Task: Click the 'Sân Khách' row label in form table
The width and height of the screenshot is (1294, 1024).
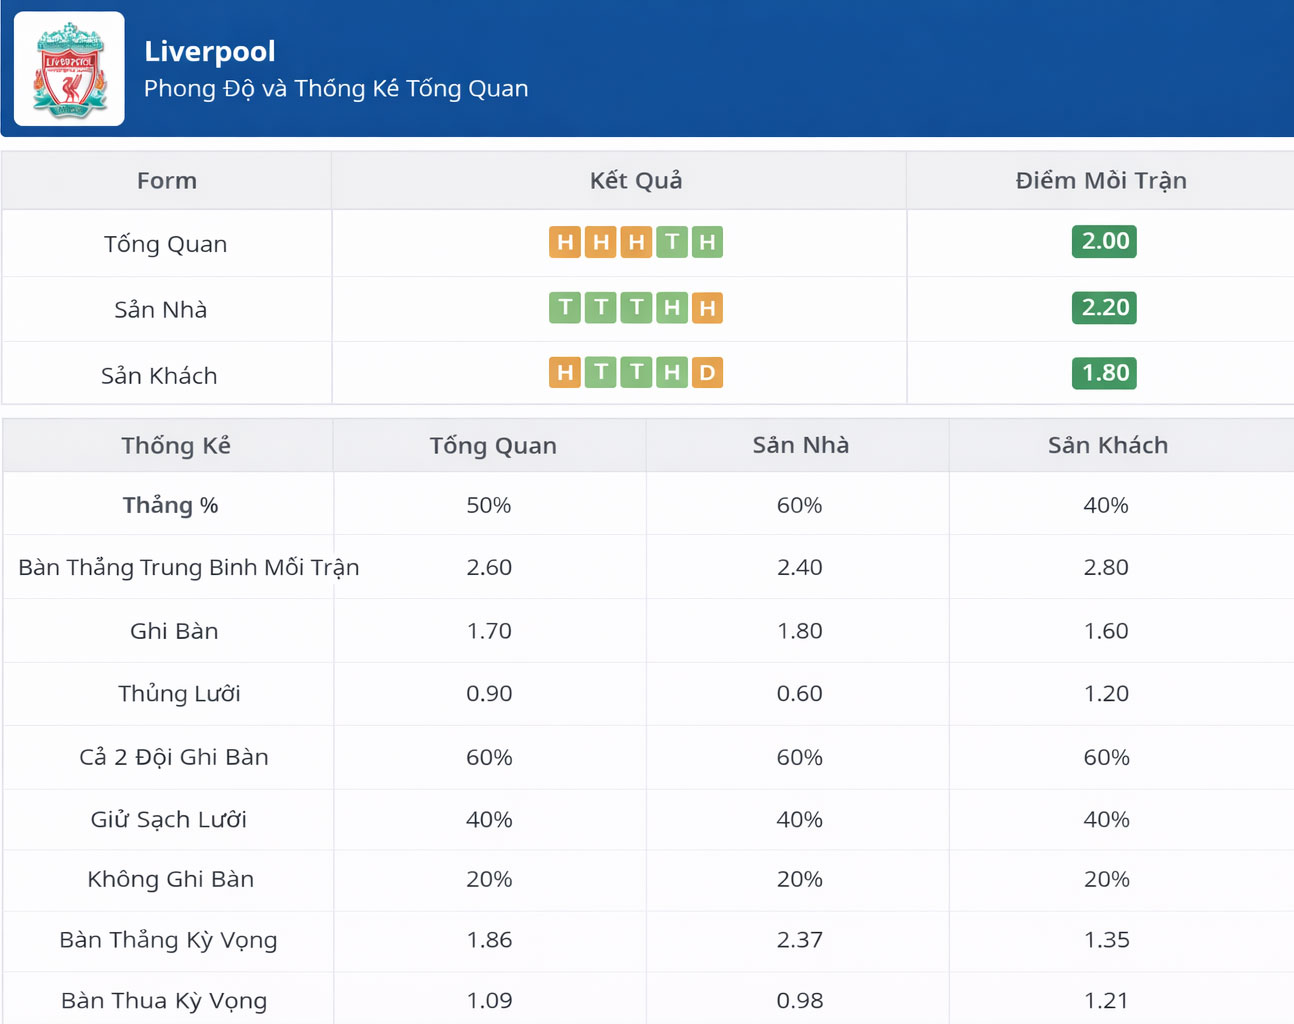Action: click(x=159, y=376)
